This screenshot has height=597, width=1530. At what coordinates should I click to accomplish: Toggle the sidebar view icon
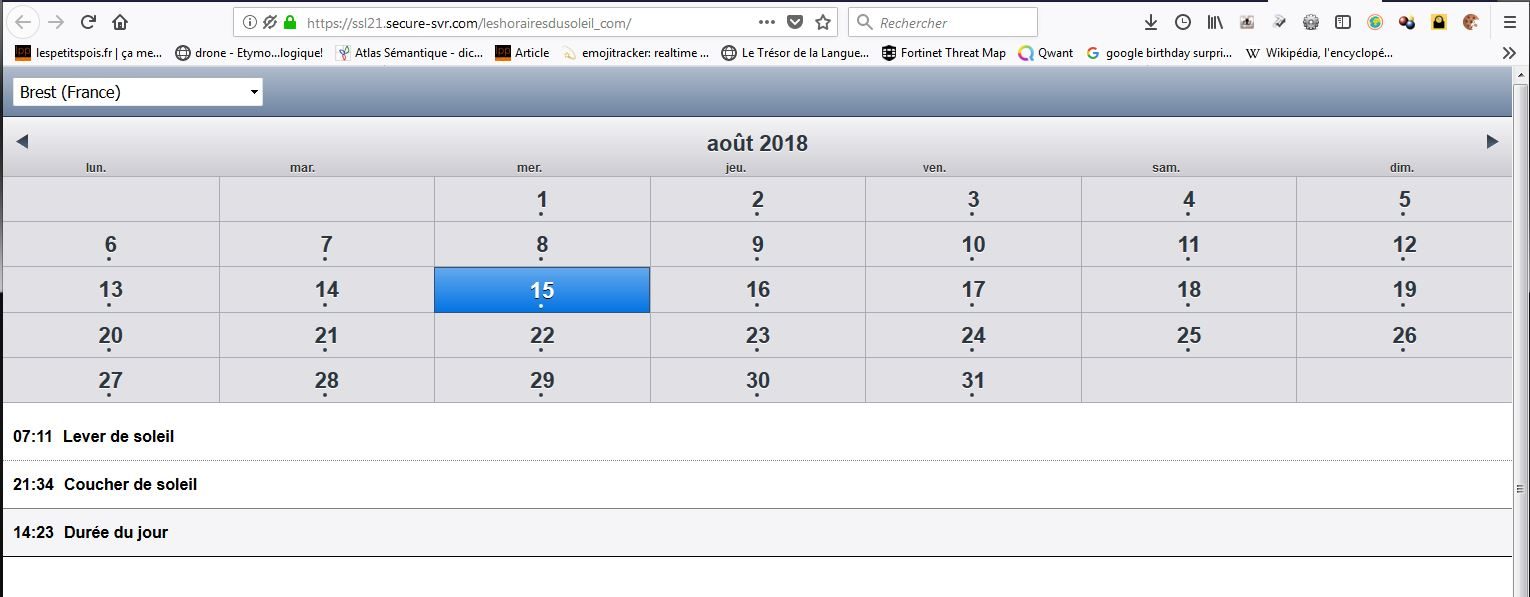coord(1343,22)
